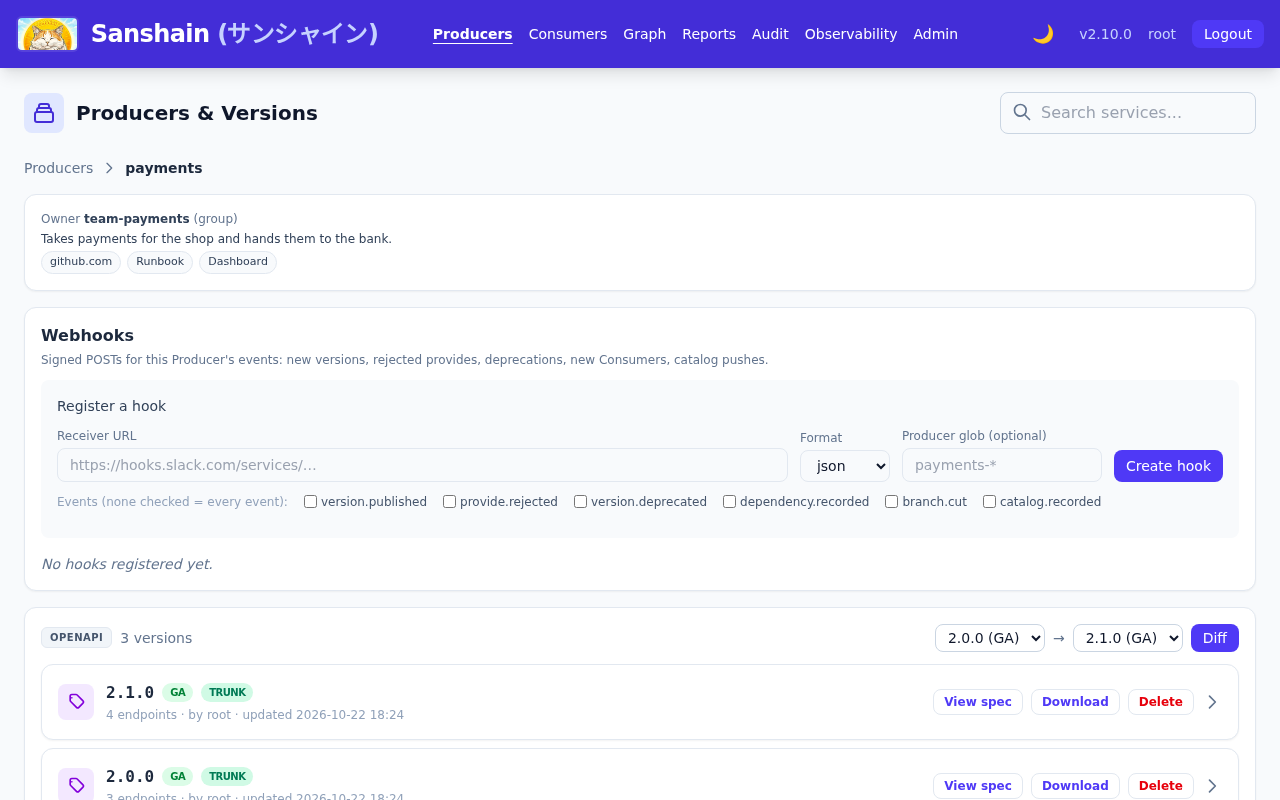
Task: Click the GA badge on version 2.0.0
Action: [177, 776]
